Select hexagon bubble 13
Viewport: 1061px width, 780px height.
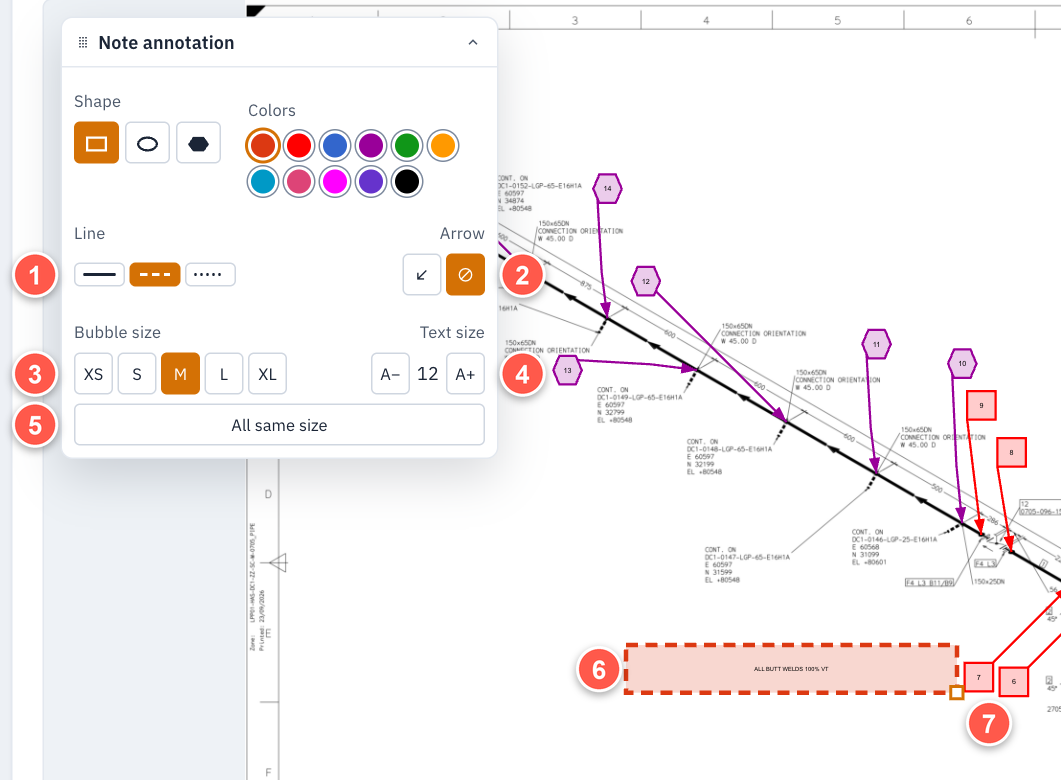coord(567,370)
